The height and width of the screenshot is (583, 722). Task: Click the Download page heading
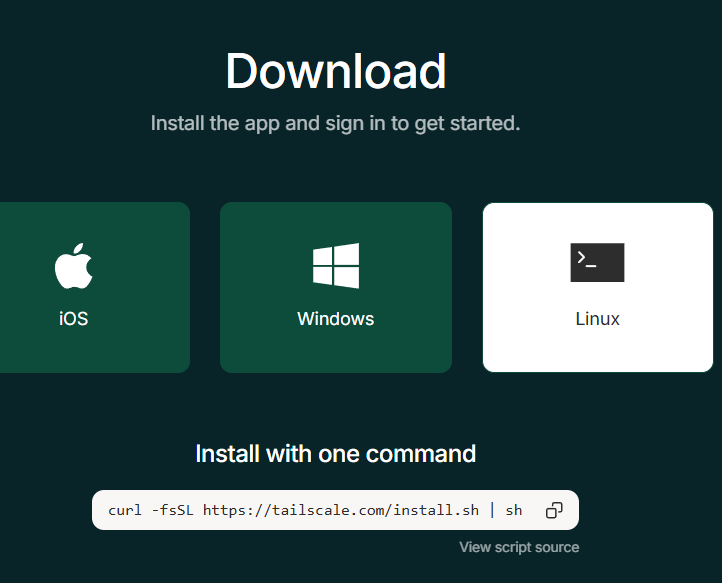(336, 71)
